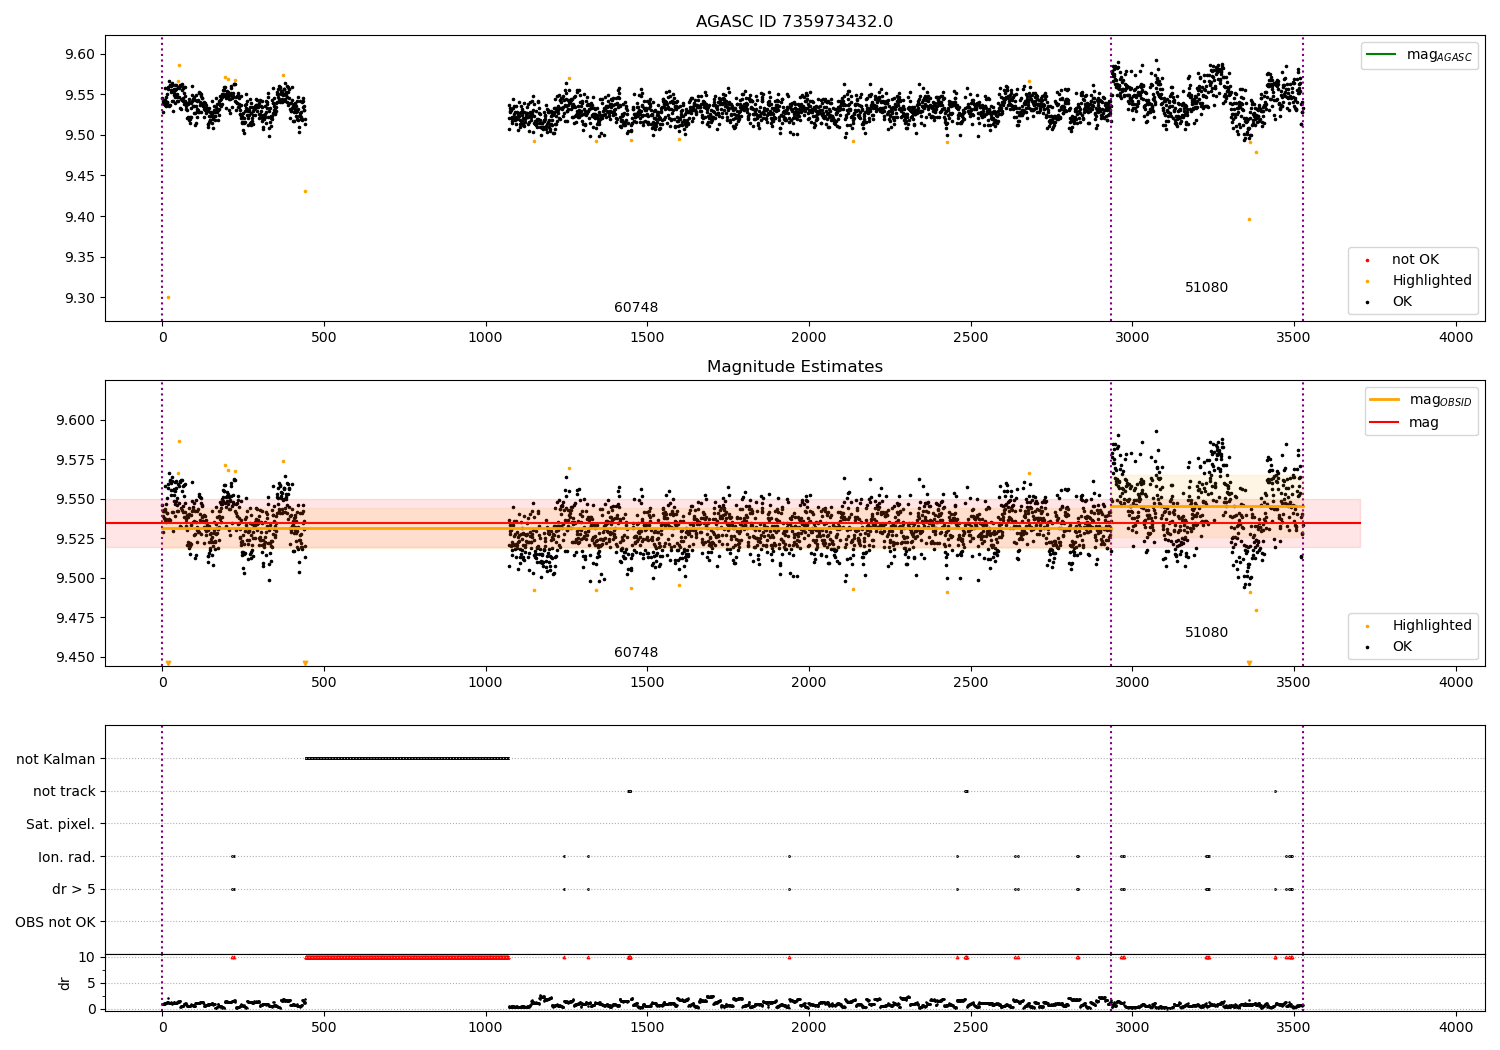
Task: Click the 'Sat. pixel.' row label
Action: coord(61,825)
